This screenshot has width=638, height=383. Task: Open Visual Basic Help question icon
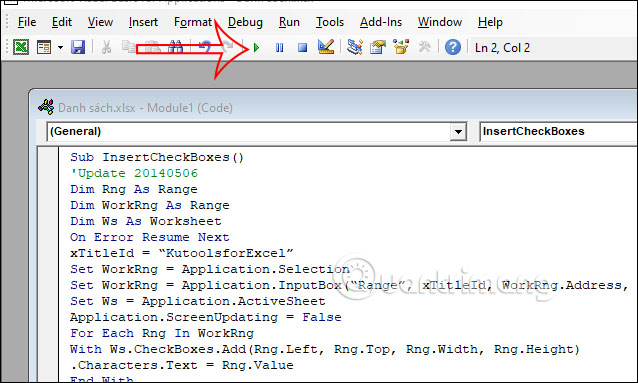point(453,47)
